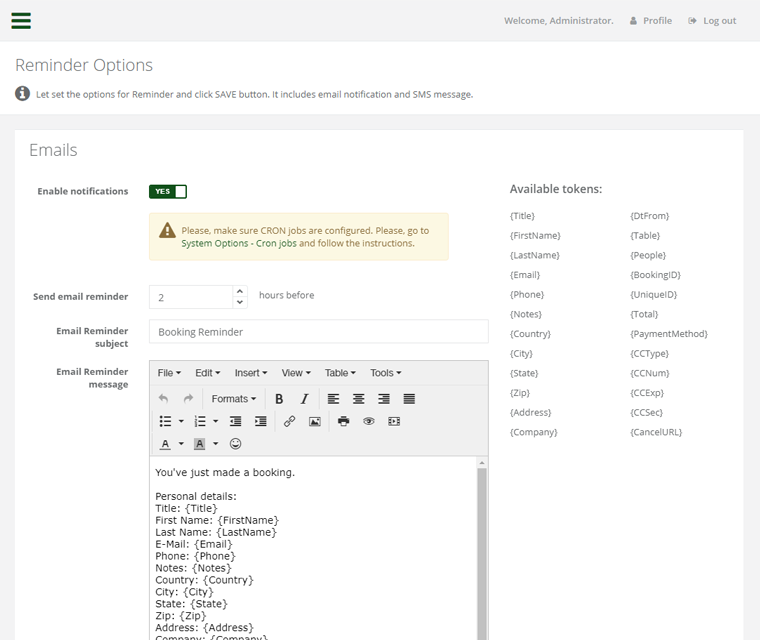
Task: Insert an image in editor
Action: tap(315, 421)
